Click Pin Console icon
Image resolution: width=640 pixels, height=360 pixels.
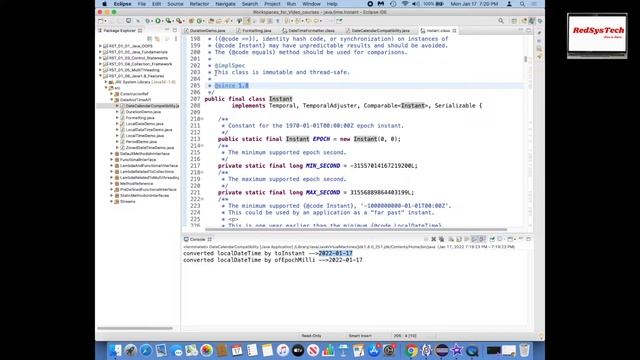(x=492, y=239)
